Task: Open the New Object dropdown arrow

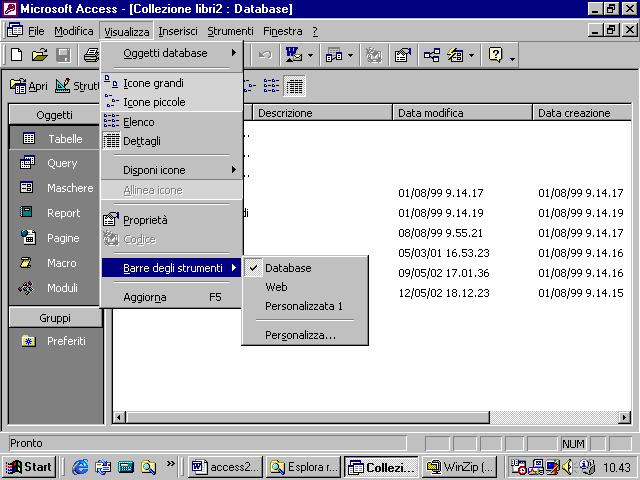Action: 471,55
